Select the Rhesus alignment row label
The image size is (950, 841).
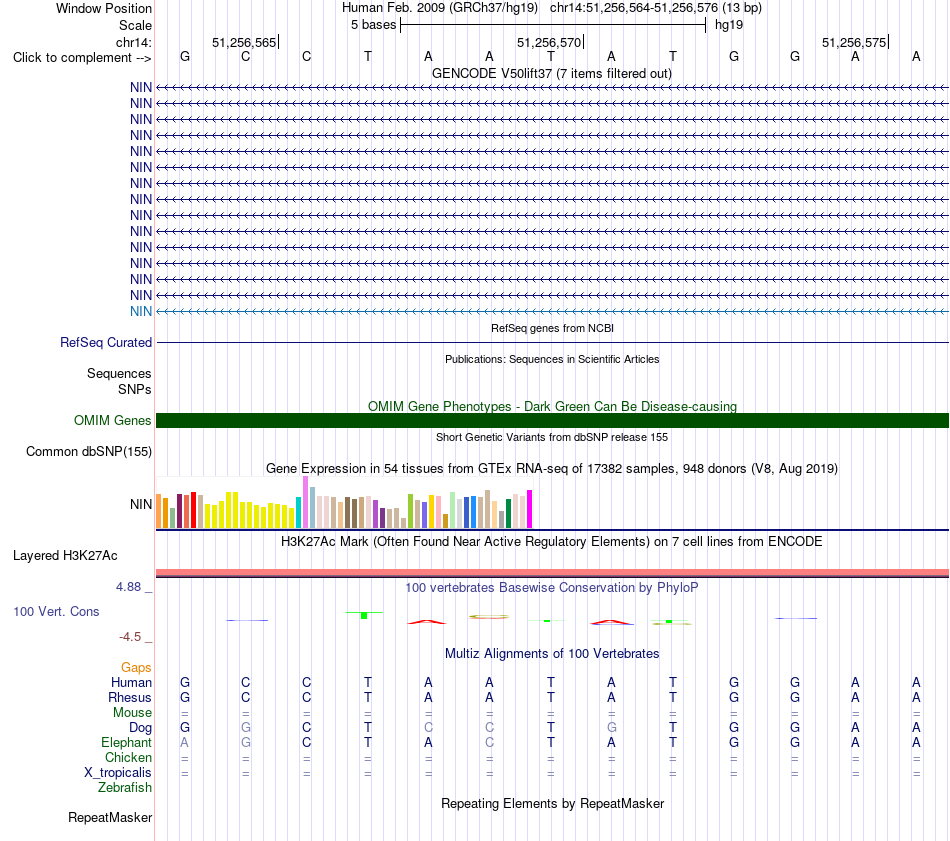(130, 698)
